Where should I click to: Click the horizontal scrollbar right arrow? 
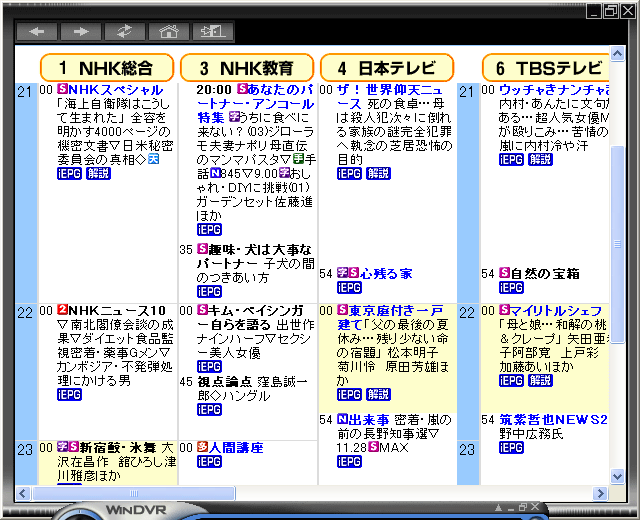pyautogui.click(x=600, y=493)
